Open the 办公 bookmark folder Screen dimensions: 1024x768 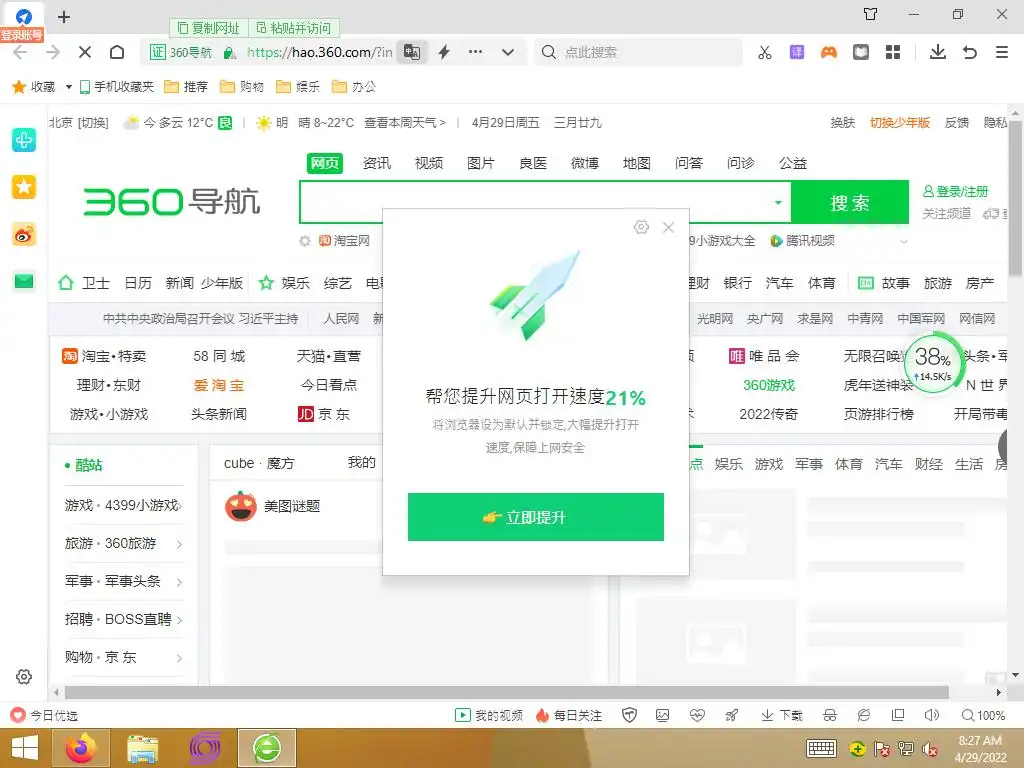[x=355, y=87]
